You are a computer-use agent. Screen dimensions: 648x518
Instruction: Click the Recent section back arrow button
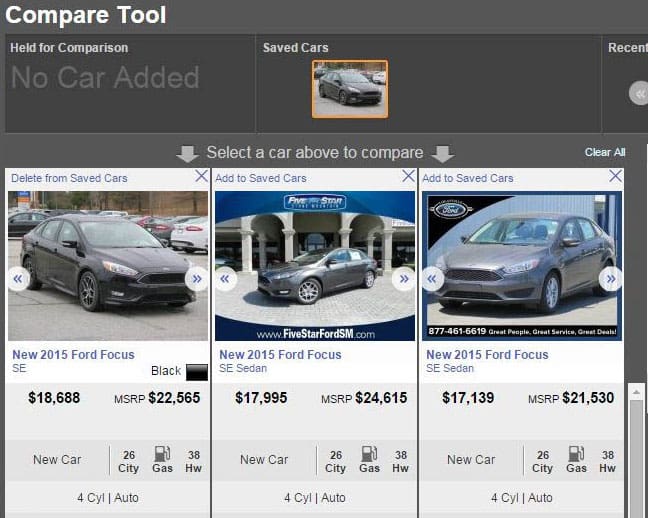click(639, 93)
